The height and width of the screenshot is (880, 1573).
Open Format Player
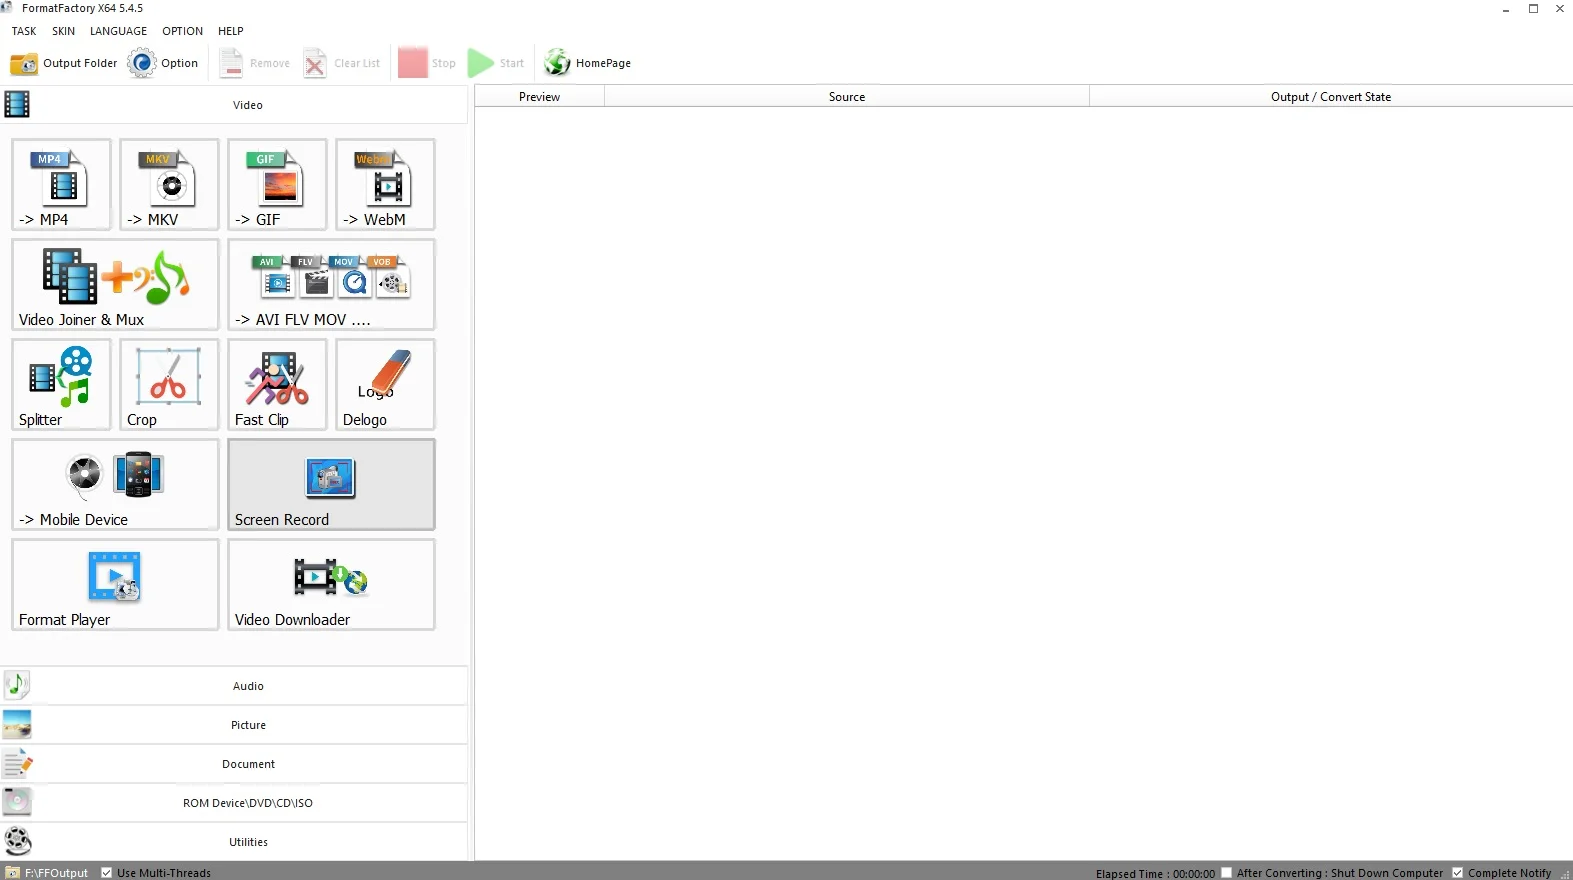coord(115,584)
